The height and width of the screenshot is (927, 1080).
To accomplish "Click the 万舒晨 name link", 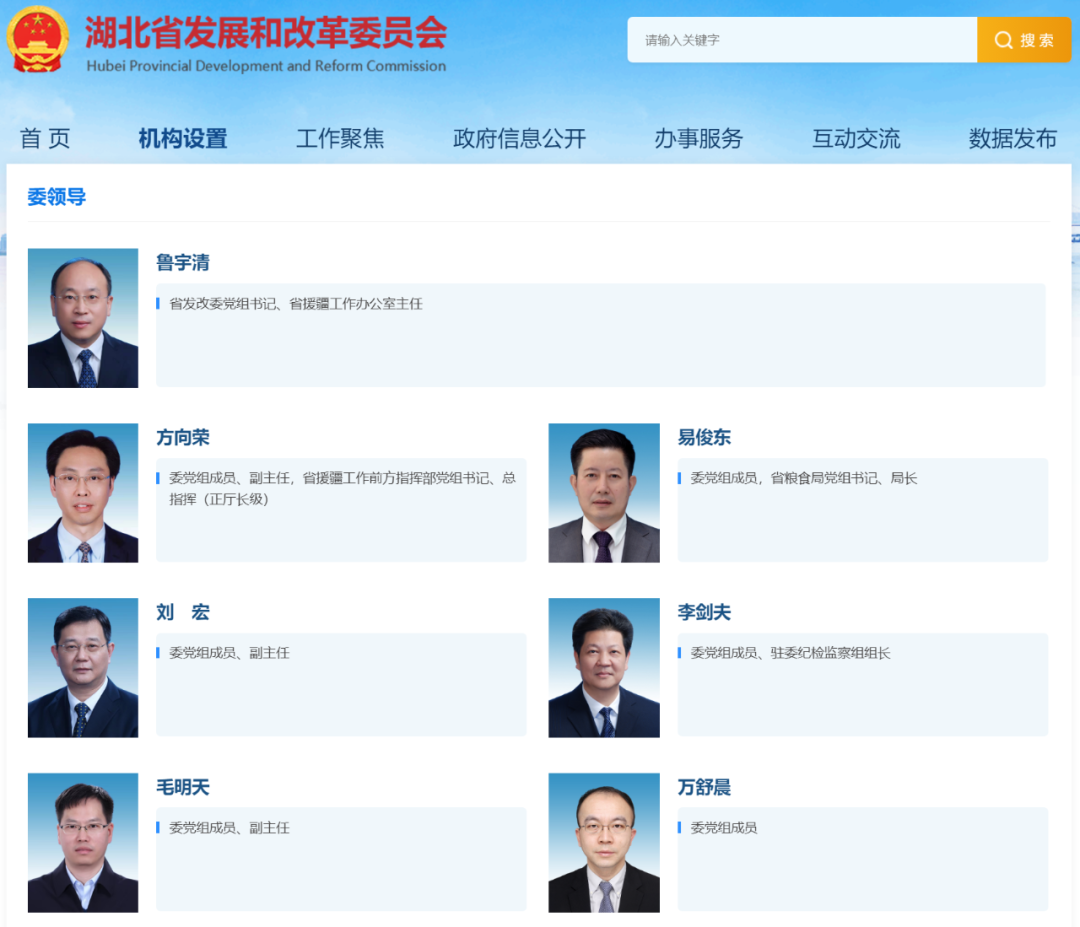I will (704, 788).
